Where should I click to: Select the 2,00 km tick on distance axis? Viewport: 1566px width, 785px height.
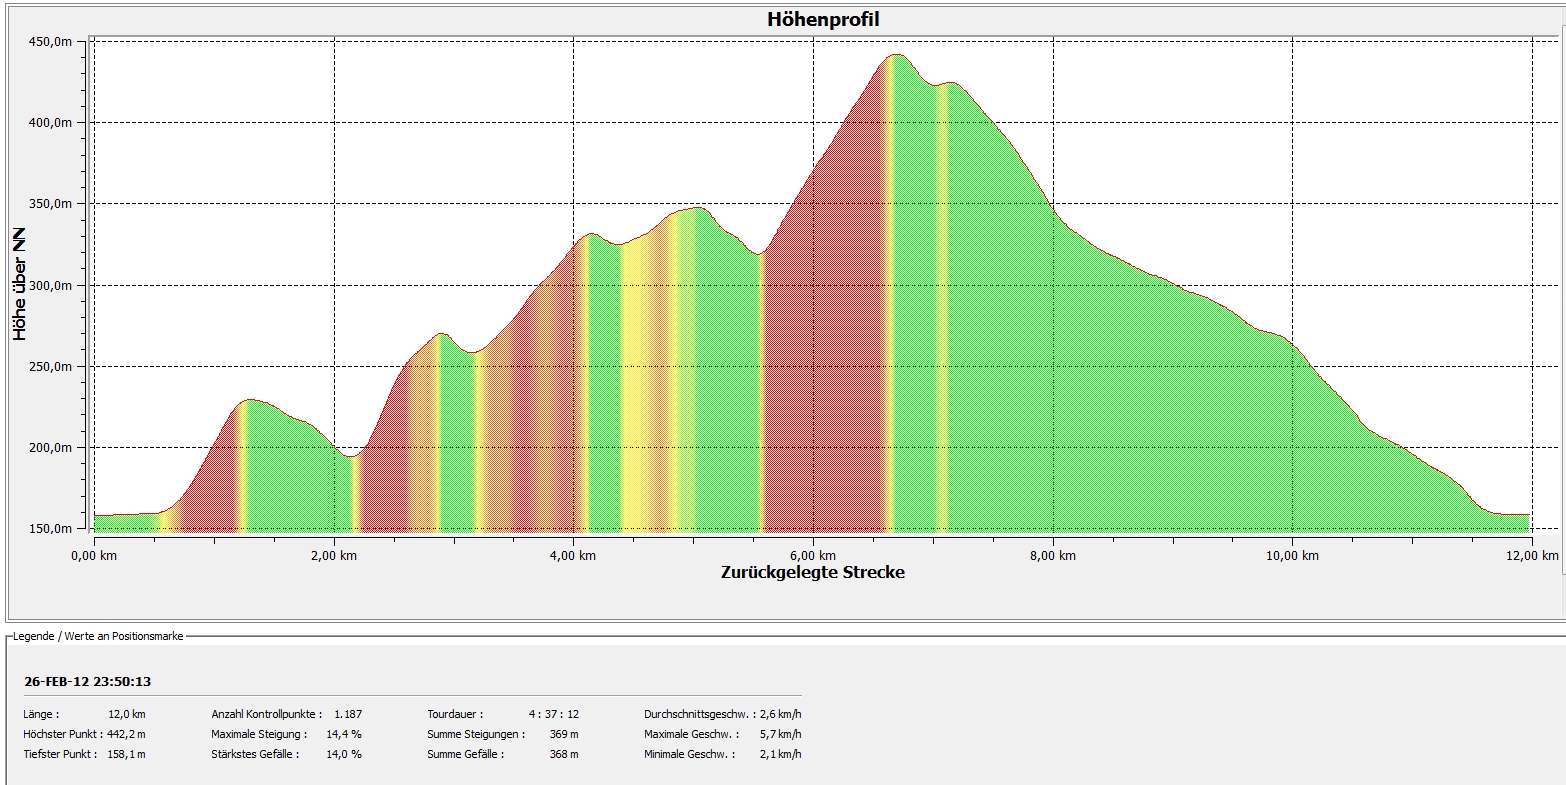[x=334, y=555]
